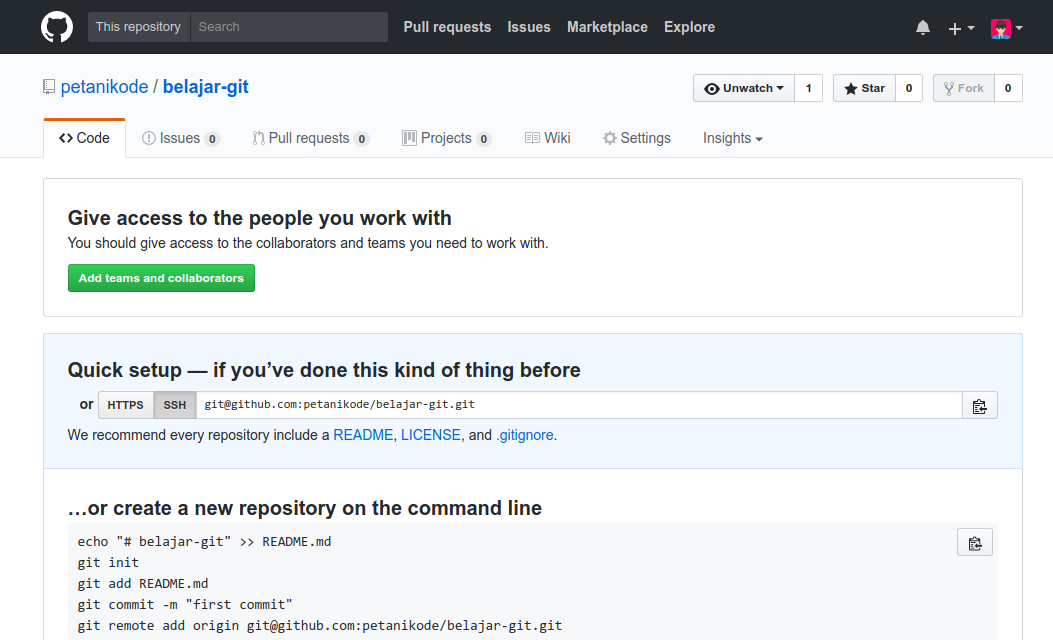Click the Projects board icon
Viewport: 1053px width, 640px height.
point(409,138)
